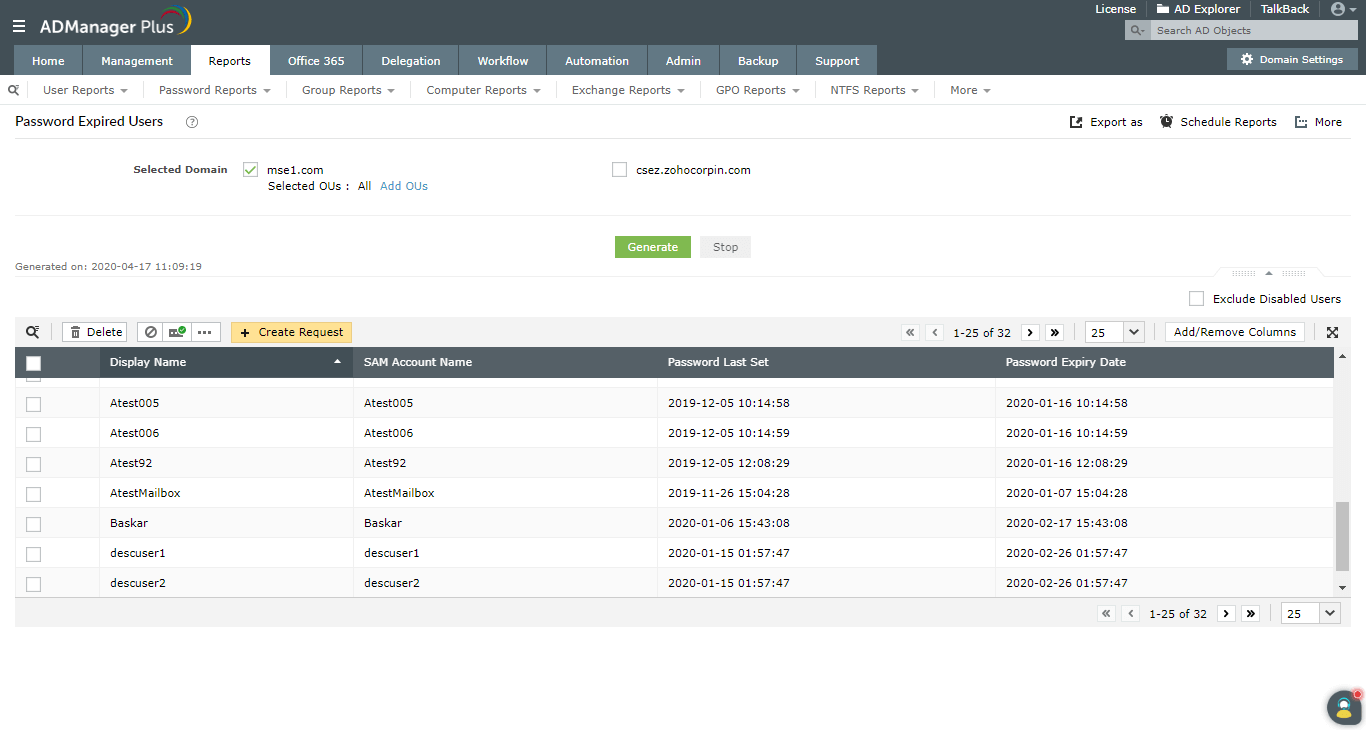Open the hamburger menu beside the ADManager Plus logo
The width and height of the screenshot is (1366, 730).
(19, 26)
